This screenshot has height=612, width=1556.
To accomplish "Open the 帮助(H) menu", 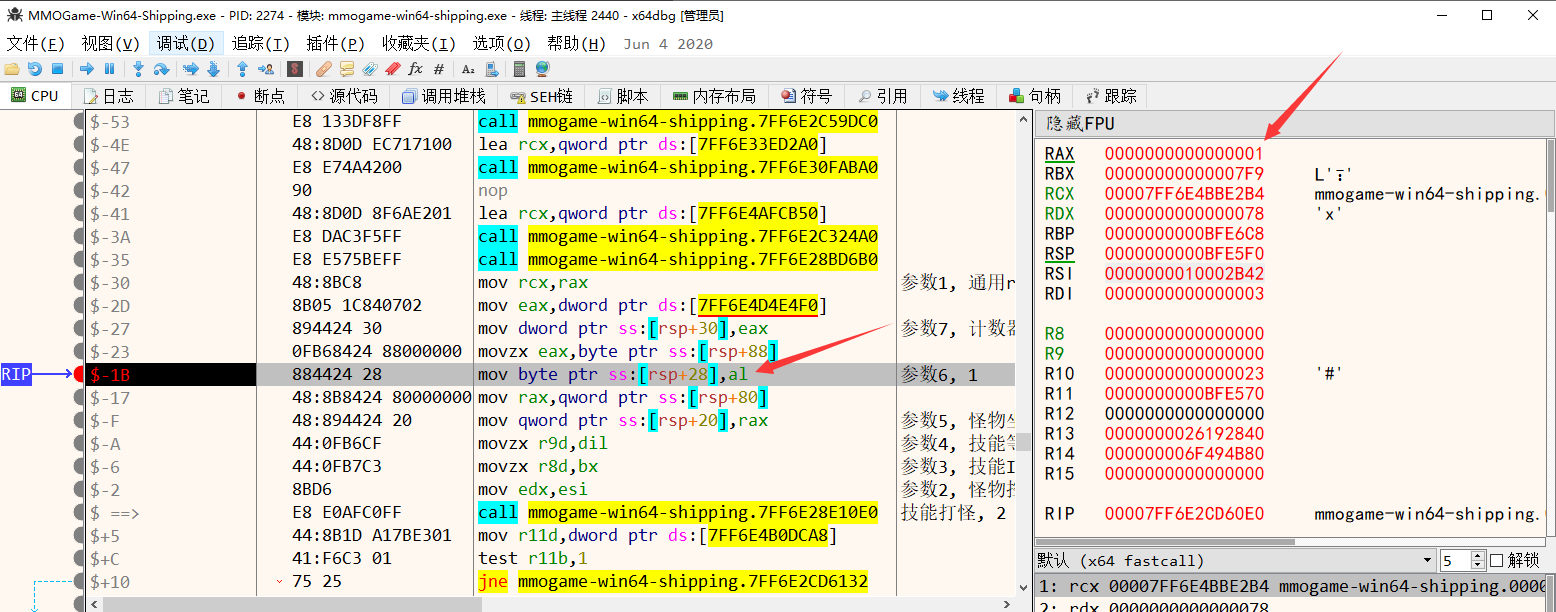I will pos(576,44).
